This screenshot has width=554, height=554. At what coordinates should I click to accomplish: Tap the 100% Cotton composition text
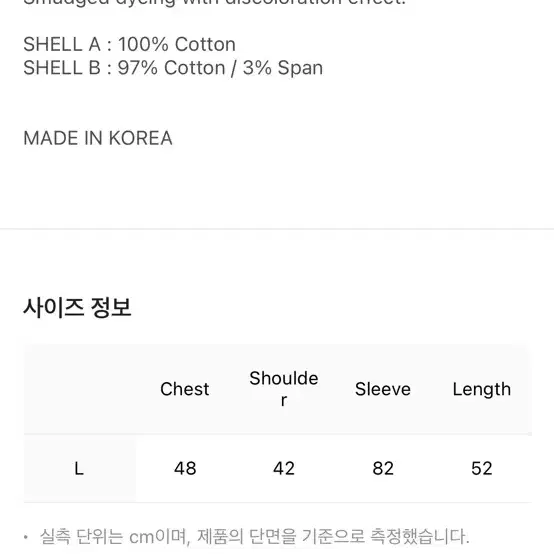click(177, 44)
